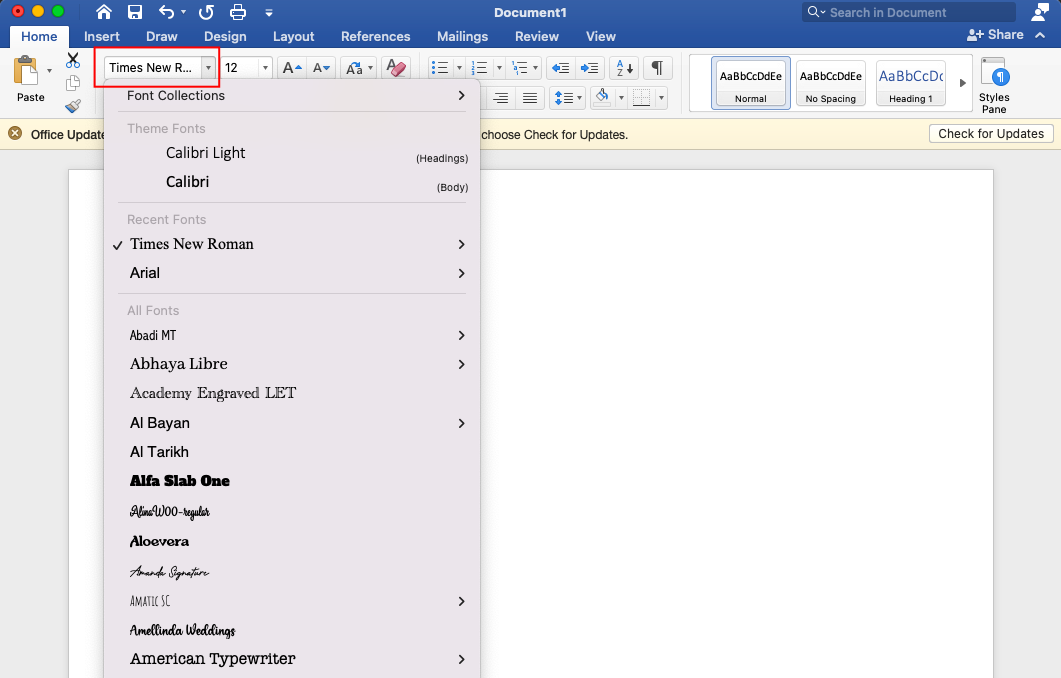The image size is (1061, 678).
Task: Activate Format Painter brush
Action: (x=73, y=106)
